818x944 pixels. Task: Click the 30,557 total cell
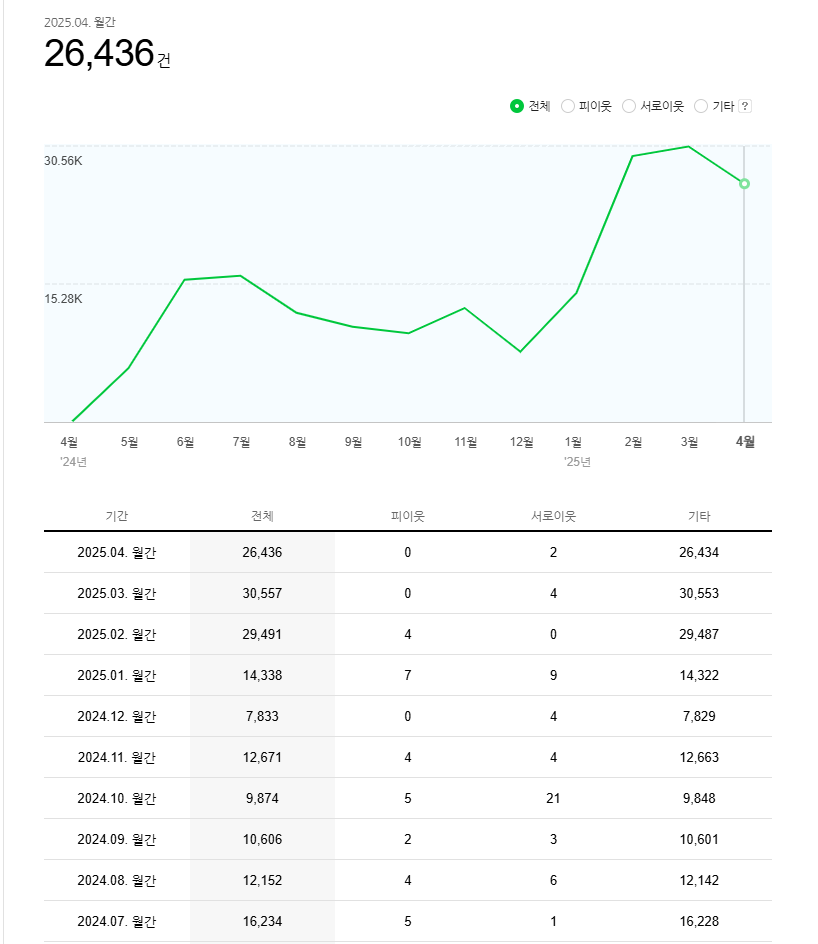[x=262, y=594]
